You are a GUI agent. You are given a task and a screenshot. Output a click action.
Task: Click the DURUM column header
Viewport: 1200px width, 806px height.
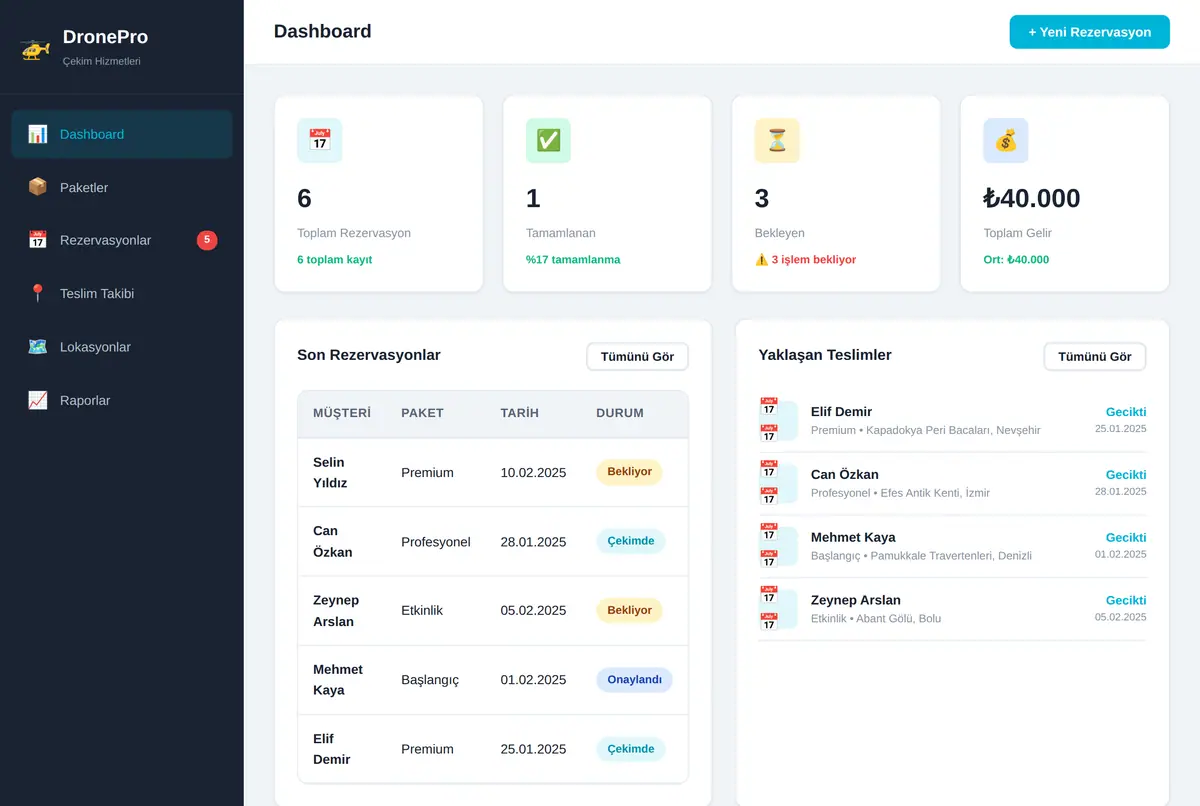[620, 413]
